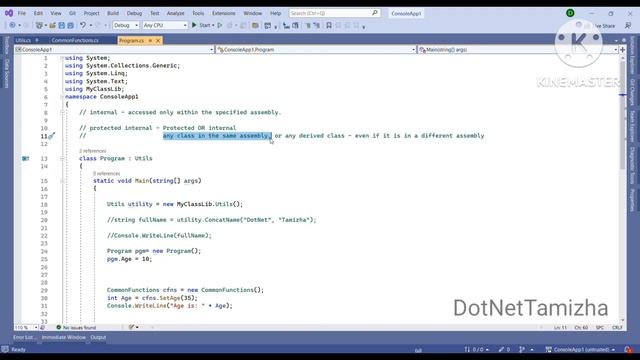Click the code cleanup brush icon
The height and width of the screenshot is (360, 640).
131,327
